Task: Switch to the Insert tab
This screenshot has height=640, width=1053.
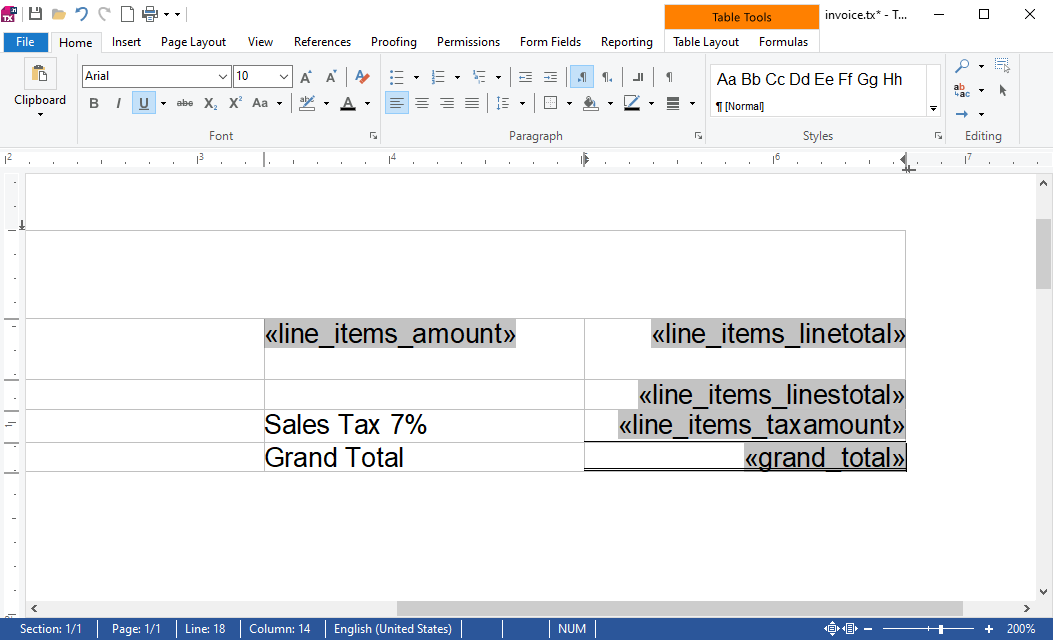Action: coord(126,42)
